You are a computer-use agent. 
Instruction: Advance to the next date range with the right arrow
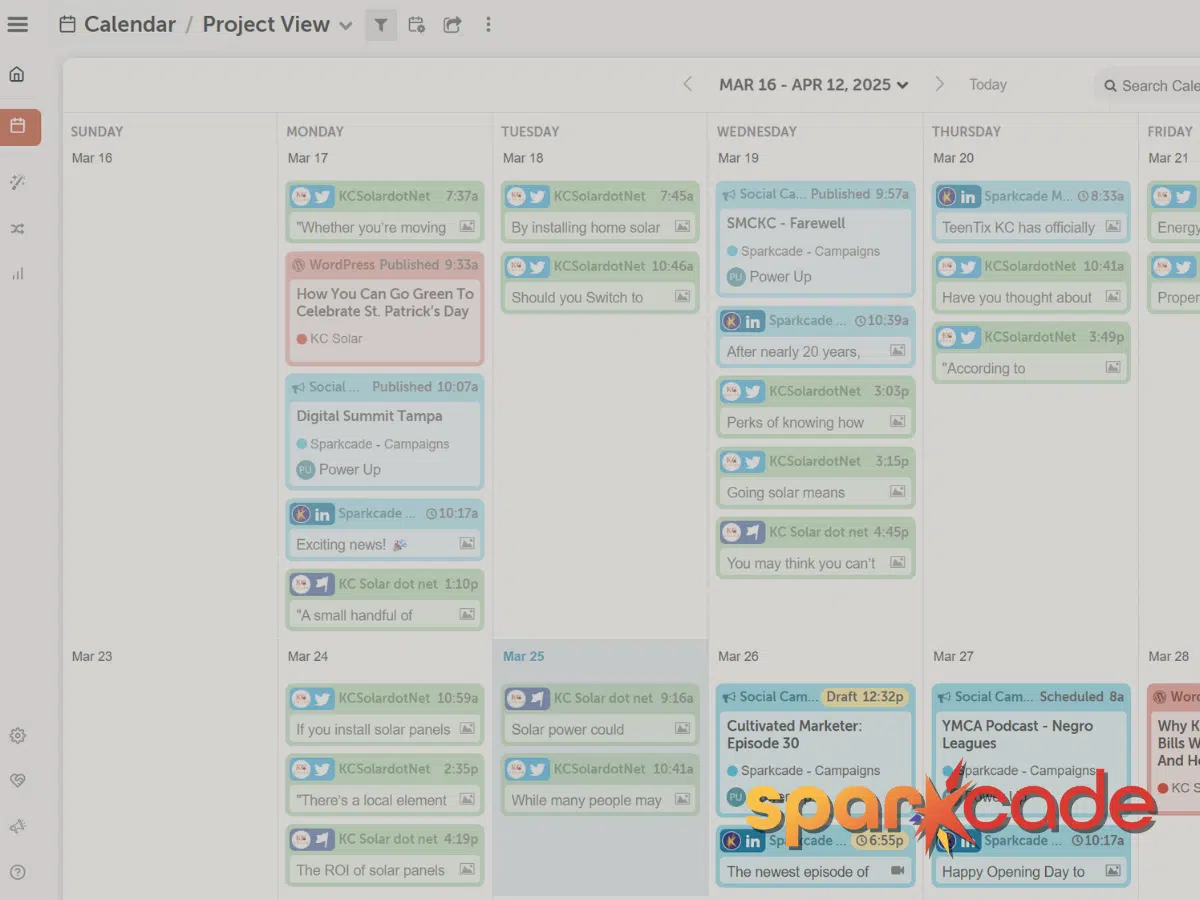939,85
